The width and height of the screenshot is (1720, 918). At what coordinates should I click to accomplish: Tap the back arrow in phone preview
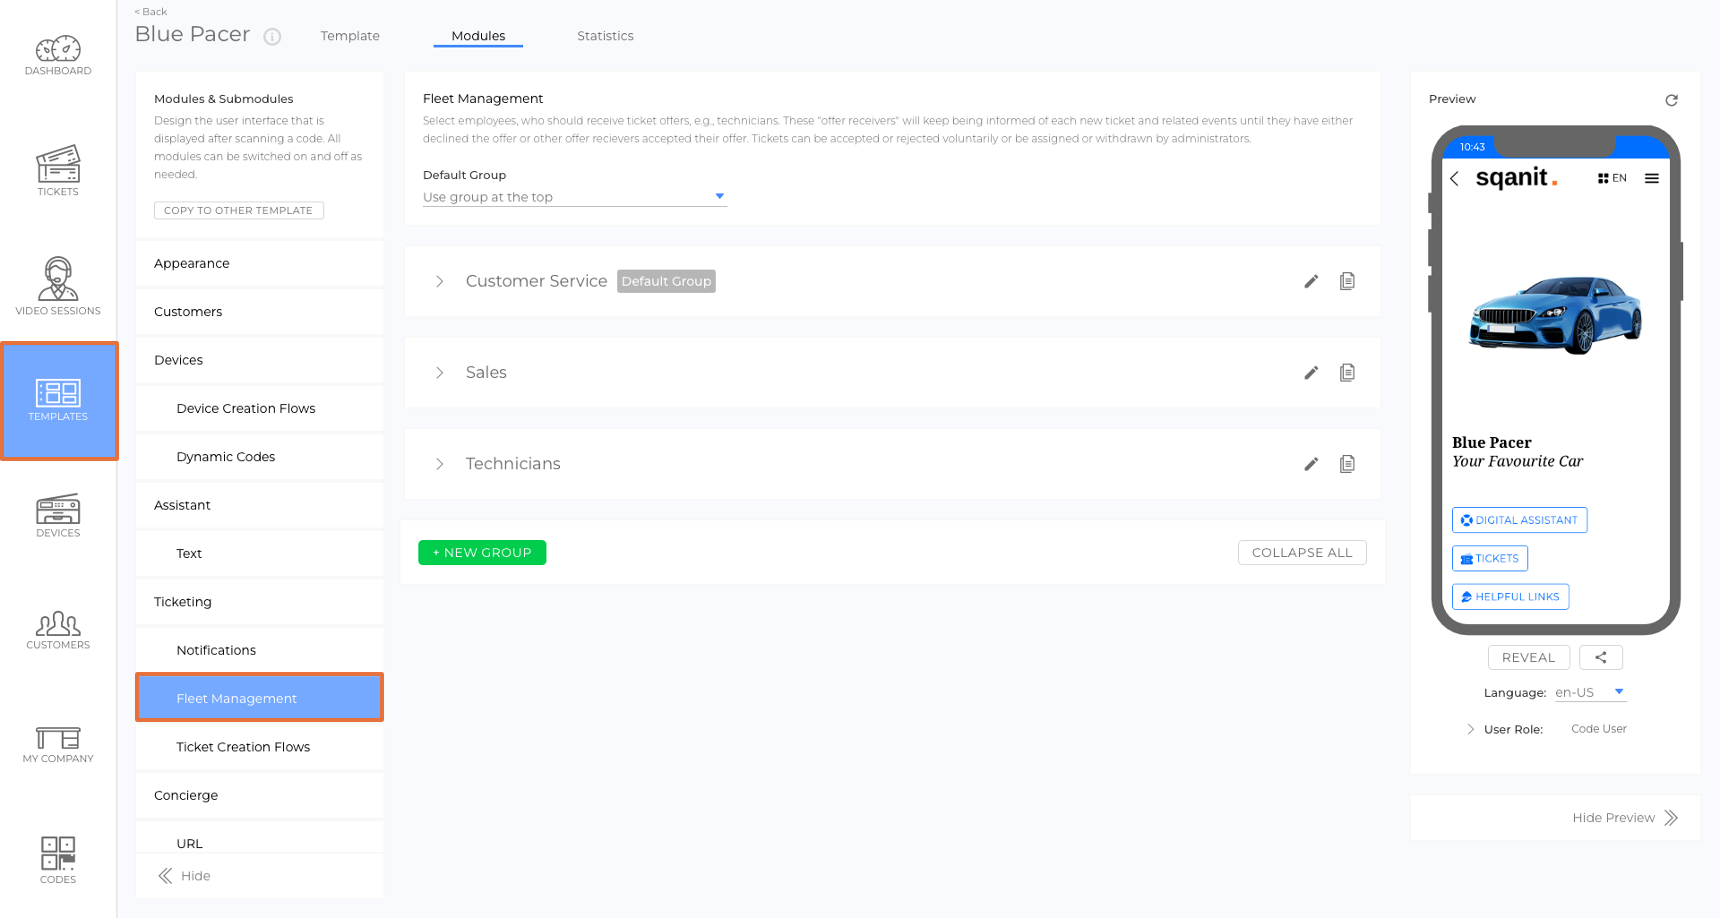click(1455, 178)
